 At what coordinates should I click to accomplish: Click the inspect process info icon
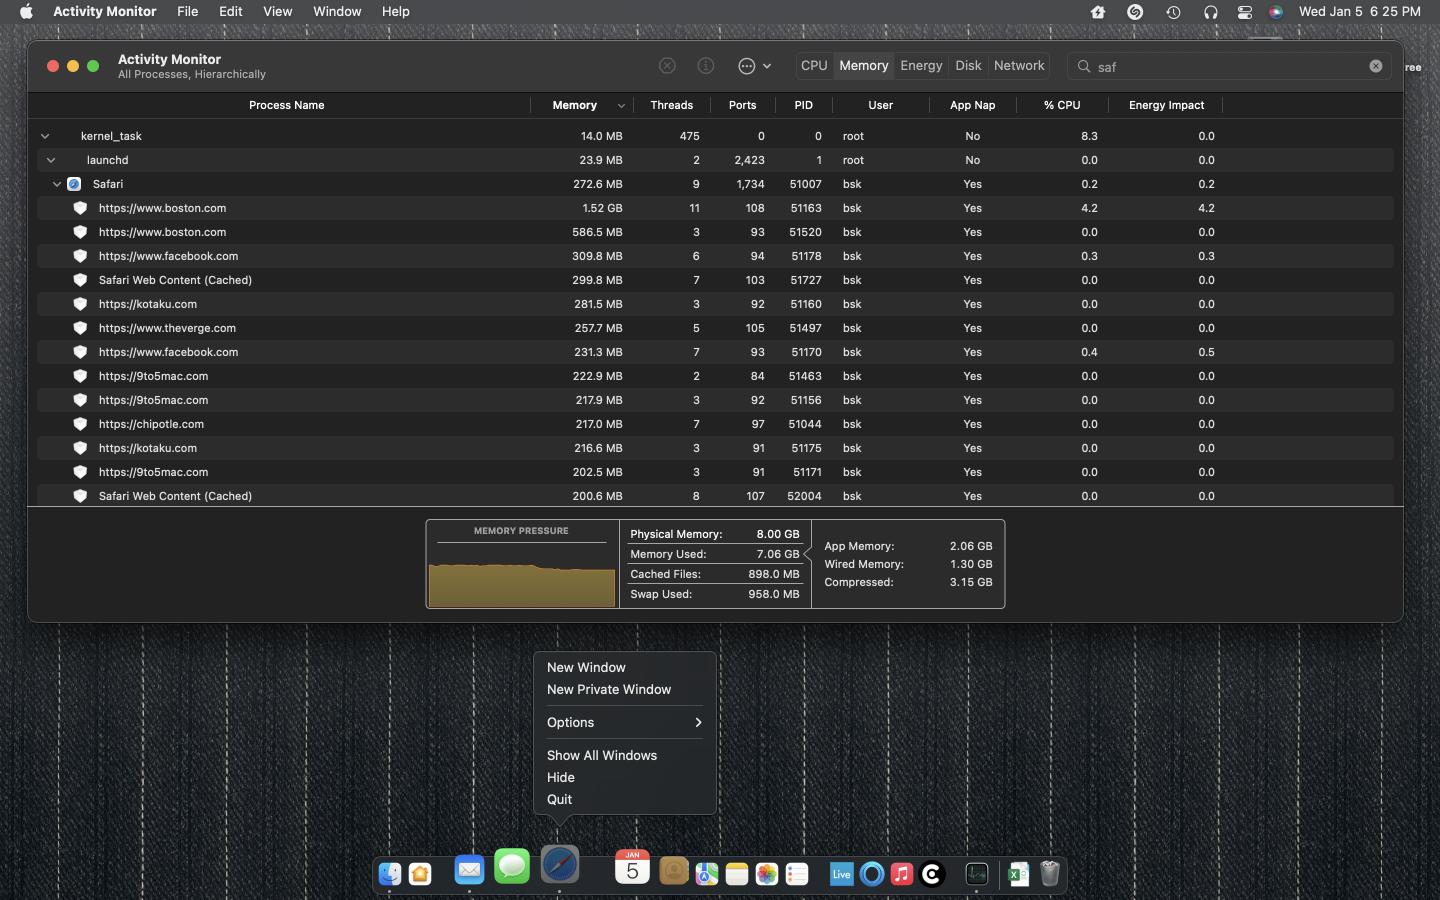tap(706, 66)
